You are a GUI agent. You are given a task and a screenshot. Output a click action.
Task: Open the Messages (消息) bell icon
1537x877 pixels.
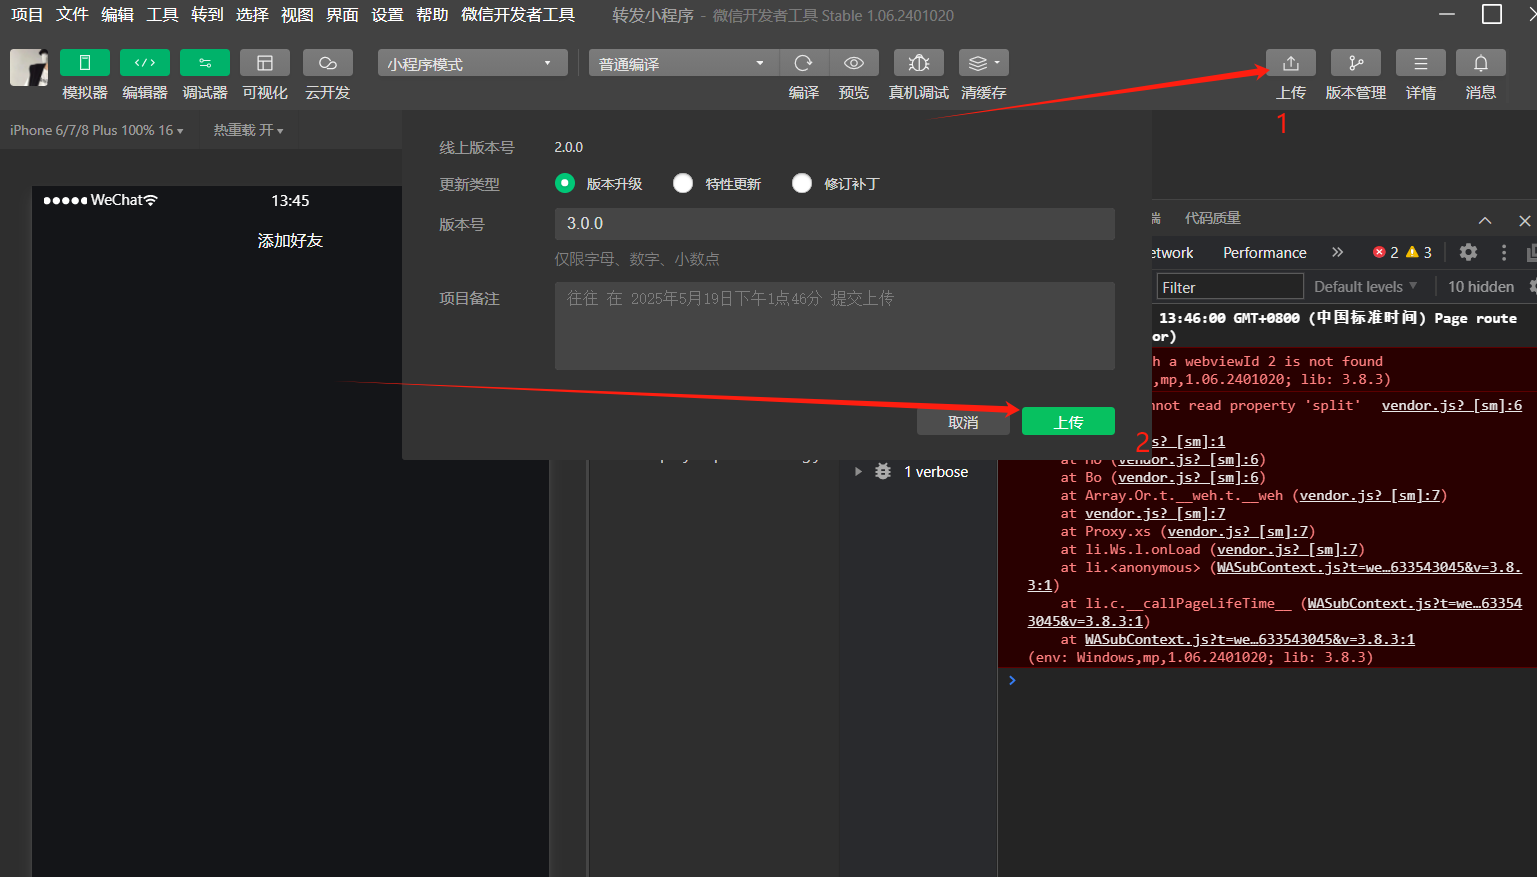click(x=1480, y=63)
